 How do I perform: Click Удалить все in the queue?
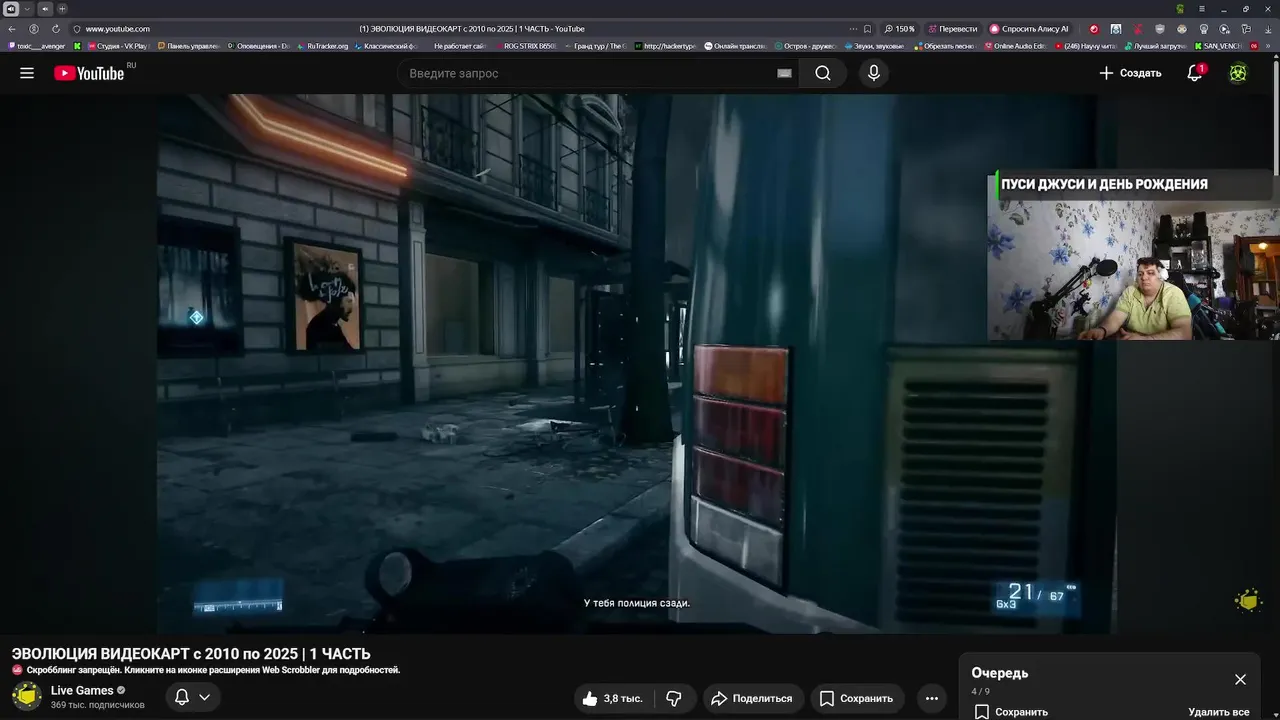[x=1219, y=712]
